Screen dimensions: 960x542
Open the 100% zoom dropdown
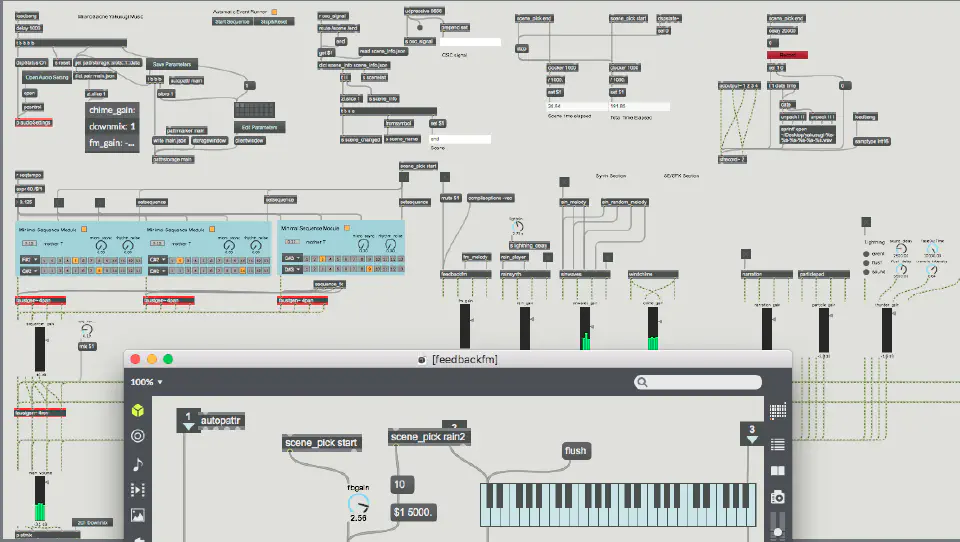pyautogui.click(x=146, y=382)
